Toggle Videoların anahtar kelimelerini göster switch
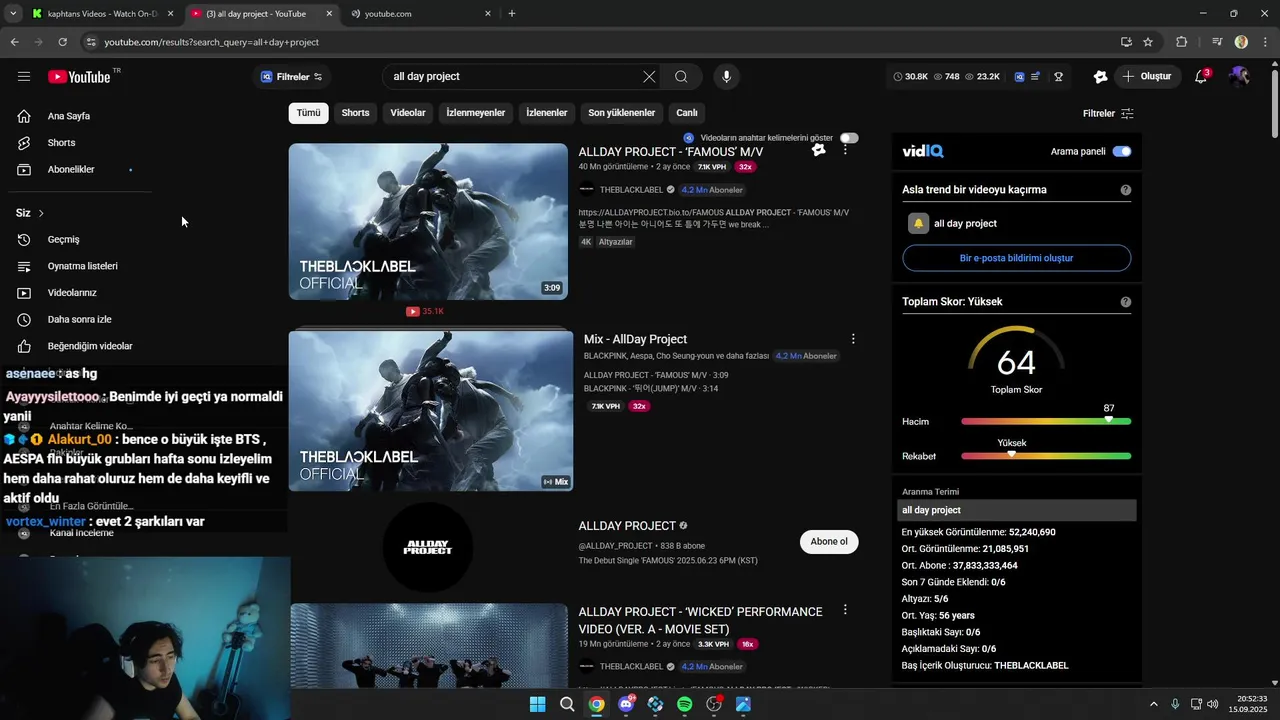Screen dimensions: 1280x720 [849, 138]
